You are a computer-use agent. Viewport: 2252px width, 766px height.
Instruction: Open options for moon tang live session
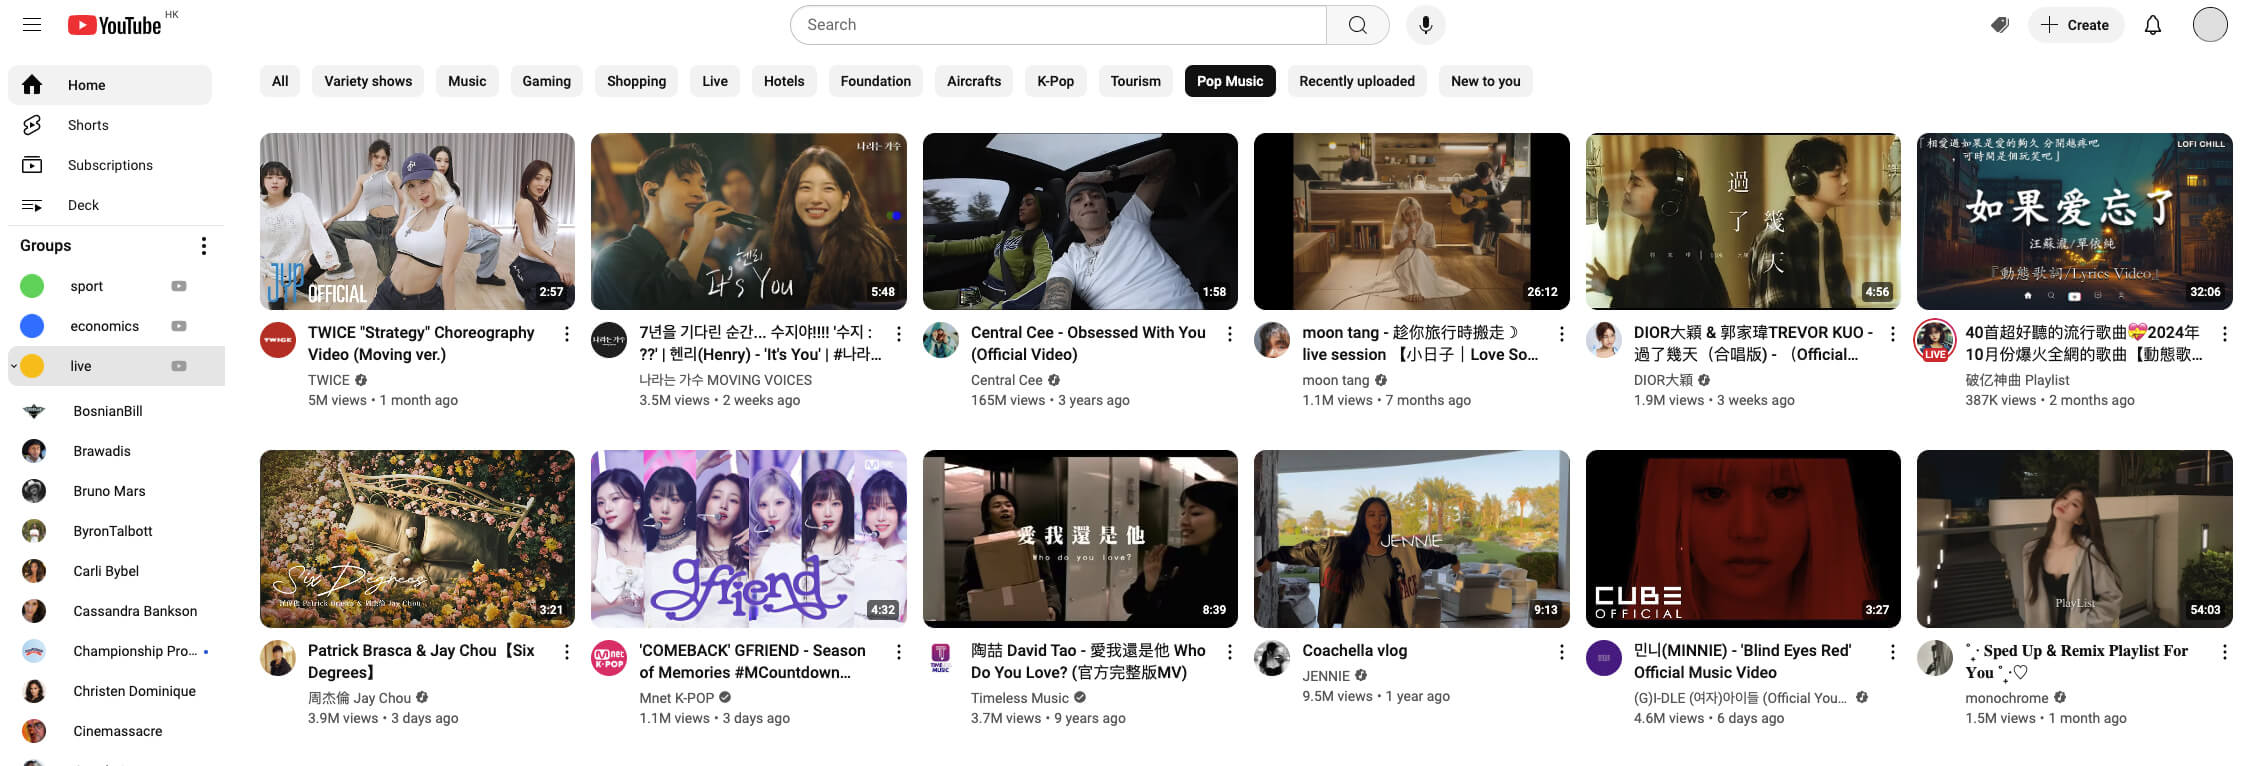pyautogui.click(x=1561, y=334)
